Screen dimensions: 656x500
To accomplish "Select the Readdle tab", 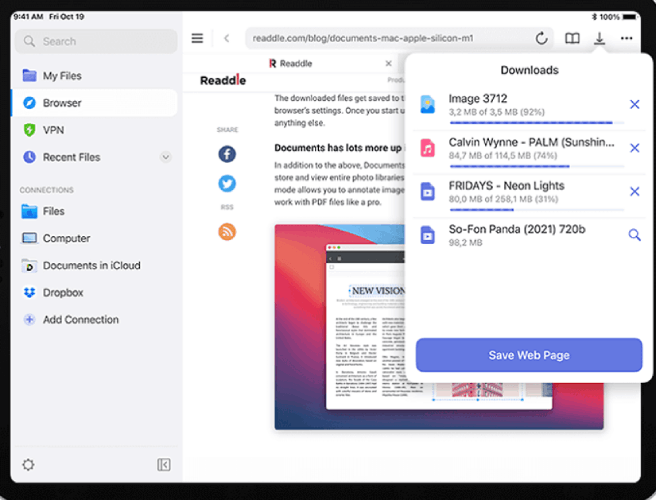I will pyautogui.click(x=291, y=64).
